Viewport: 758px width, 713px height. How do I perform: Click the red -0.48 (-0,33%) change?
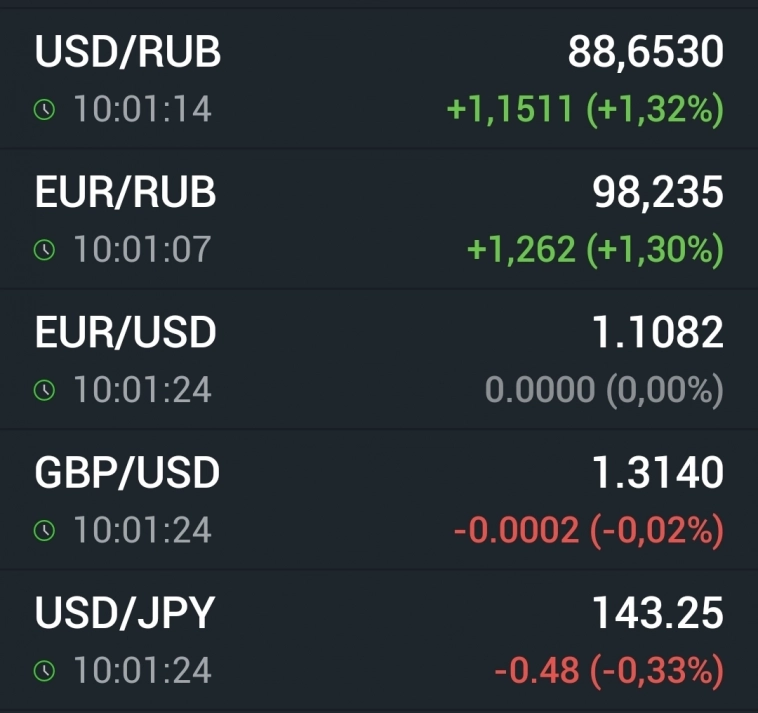[x=608, y=672]
